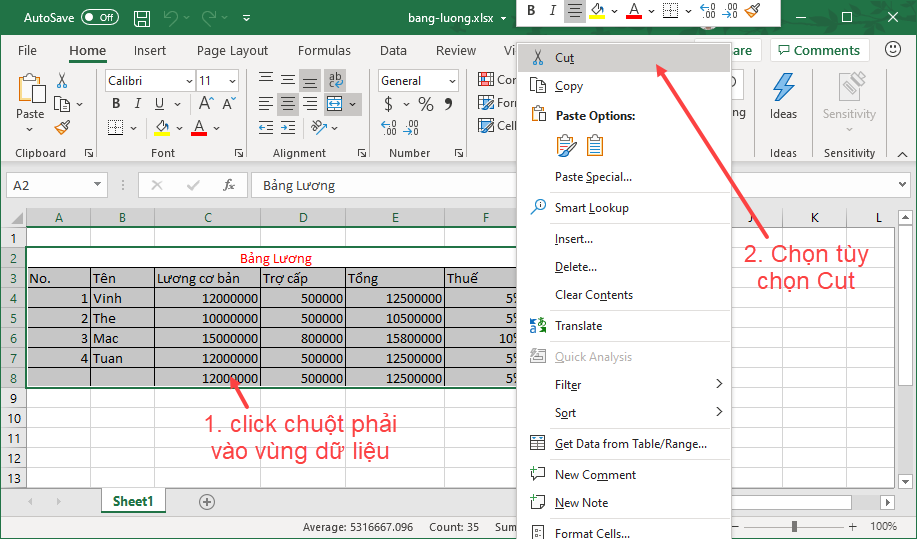
Task: Click the Ideas lightning icon
Action: pos(783,87)
